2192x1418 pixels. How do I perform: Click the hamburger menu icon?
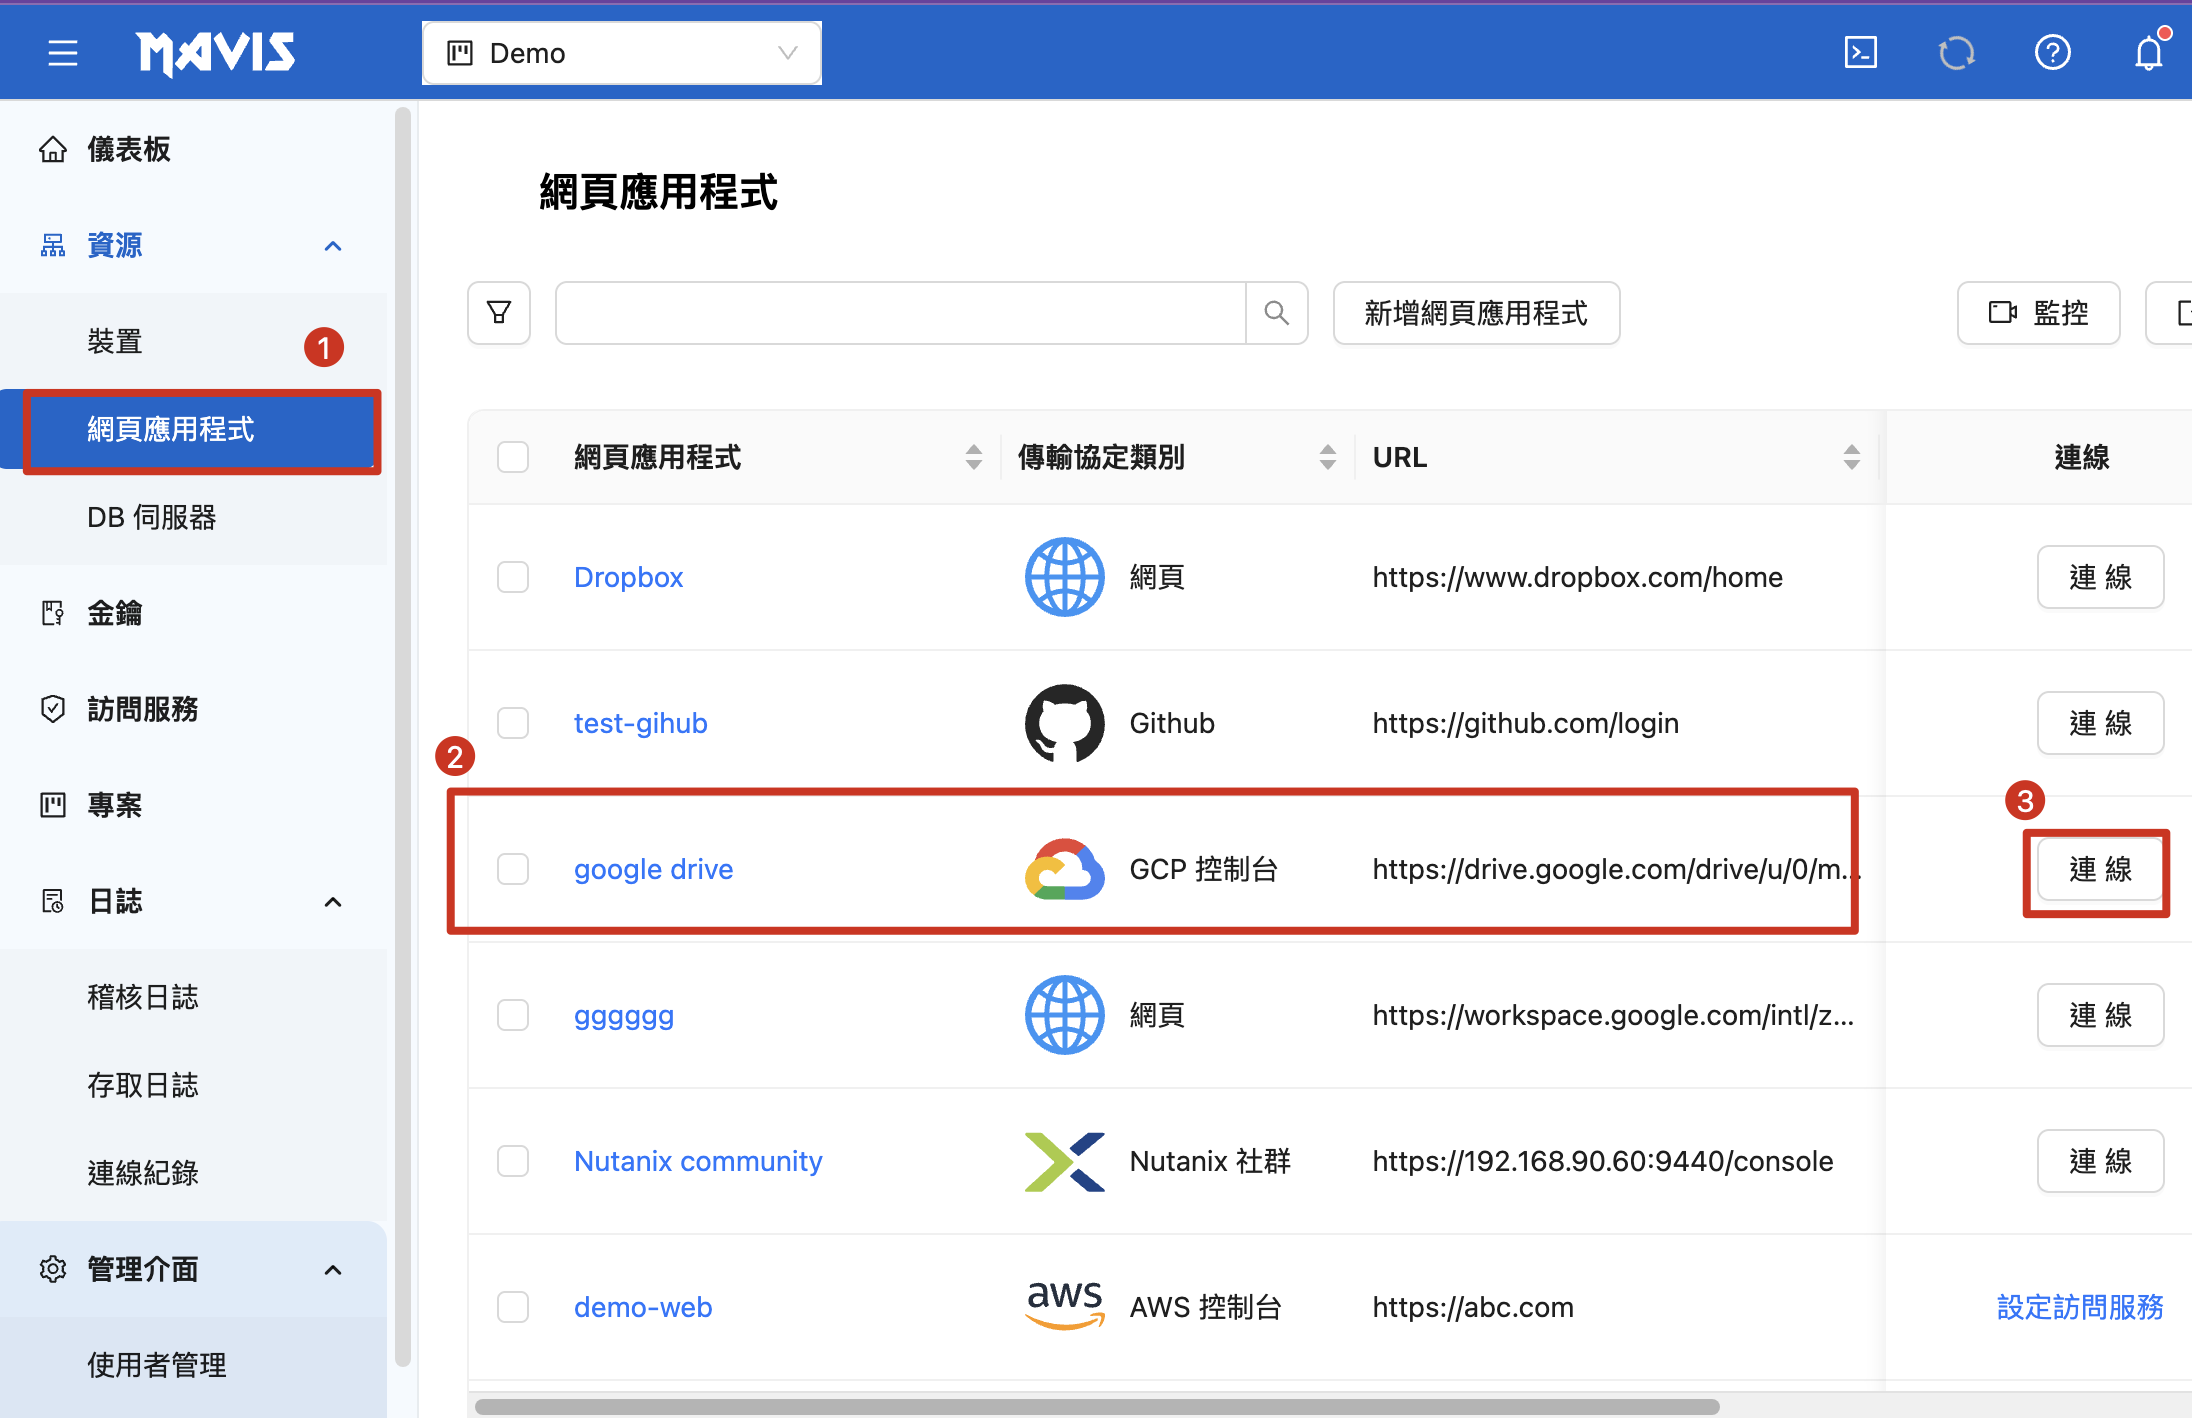pyautogui.click(x=62, y=53)
